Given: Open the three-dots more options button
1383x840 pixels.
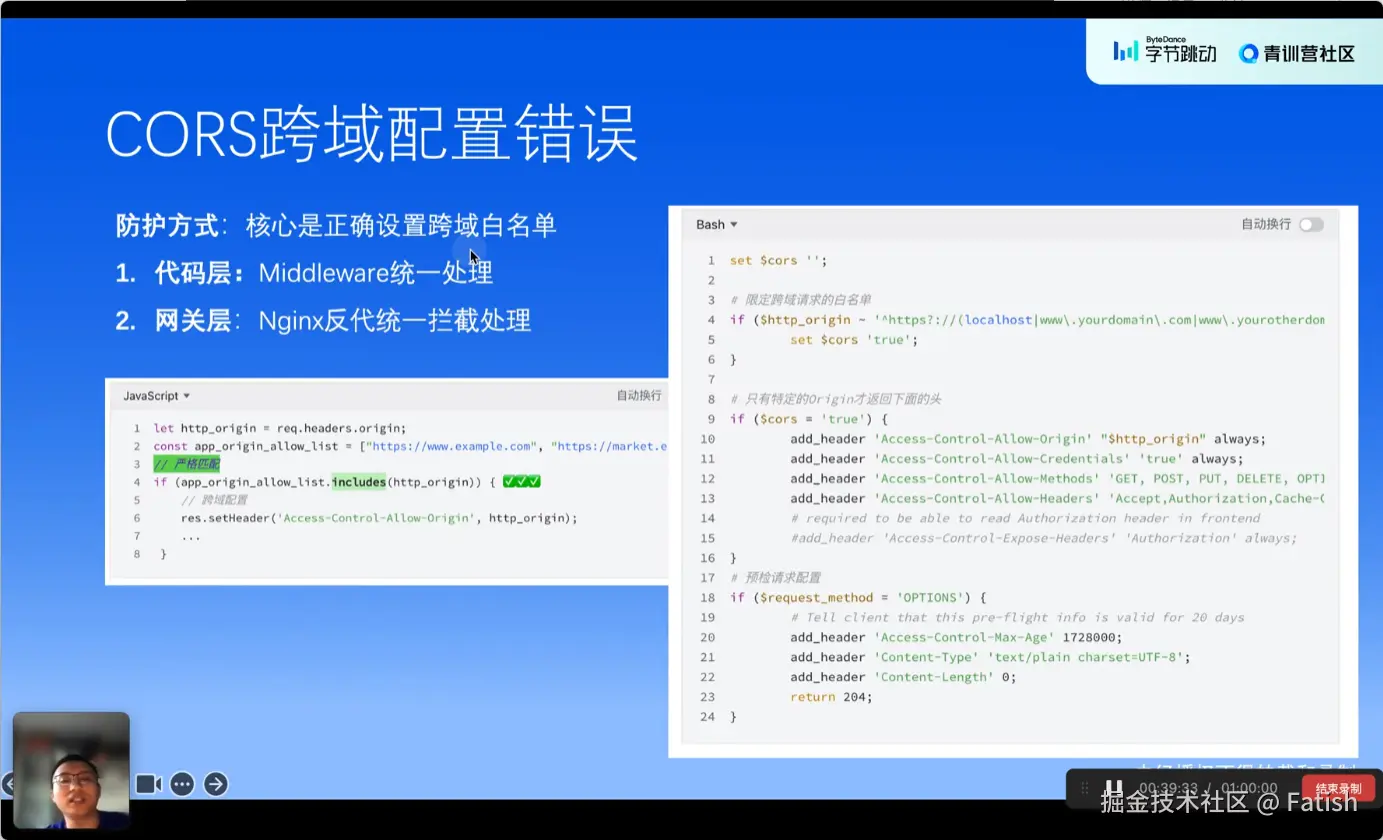Looking at the screenshot, I should 182,784.
